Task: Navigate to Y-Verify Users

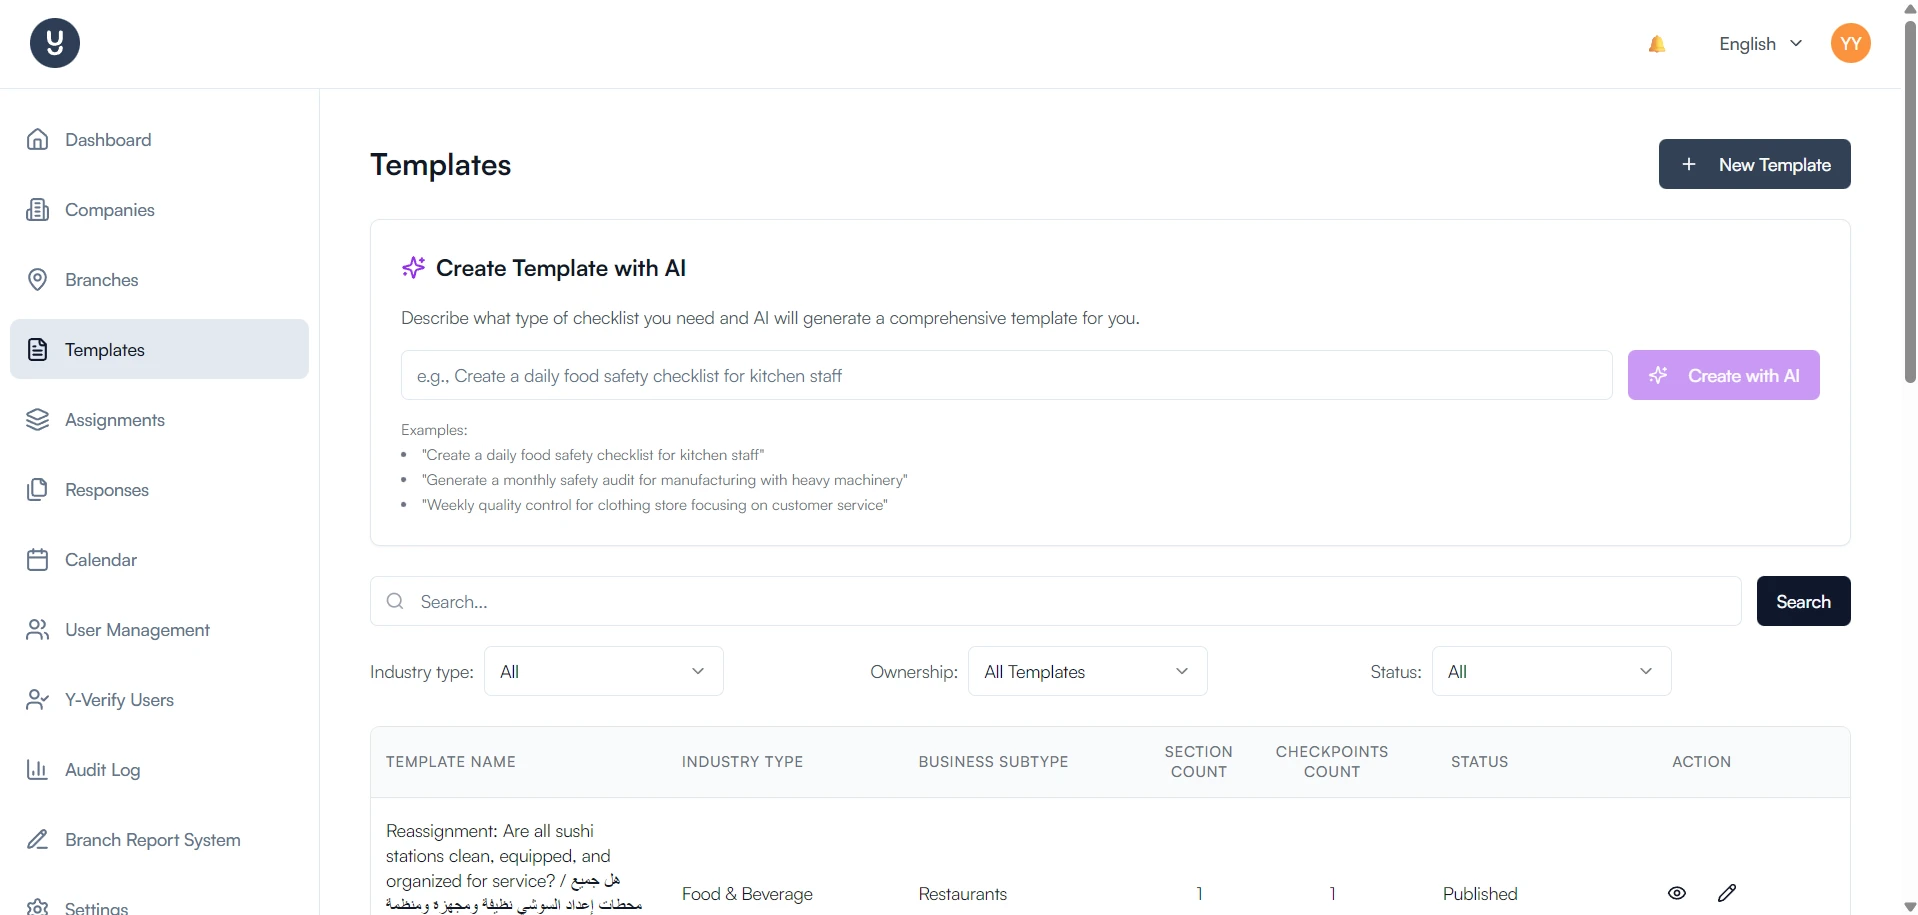Action: pos(119,700)
